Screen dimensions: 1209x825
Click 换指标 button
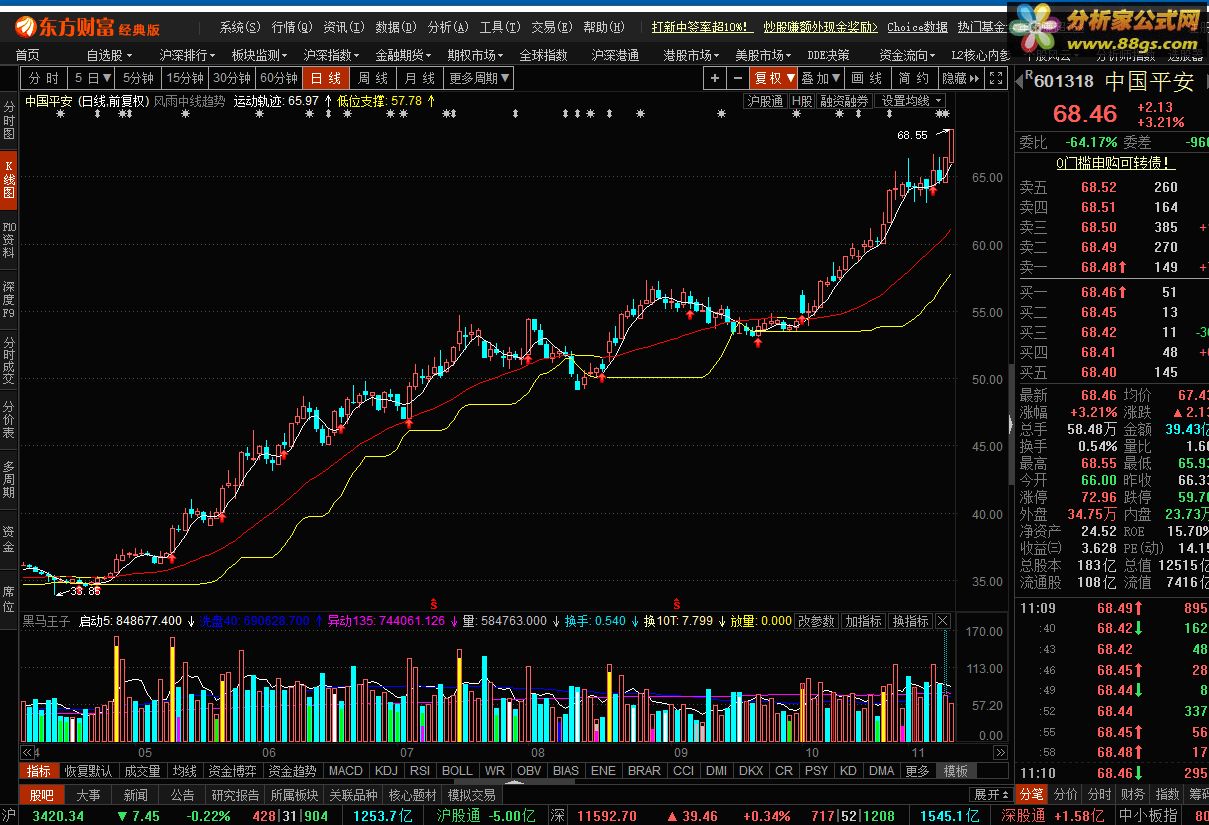pyautogui.click(x=910, y=621)
